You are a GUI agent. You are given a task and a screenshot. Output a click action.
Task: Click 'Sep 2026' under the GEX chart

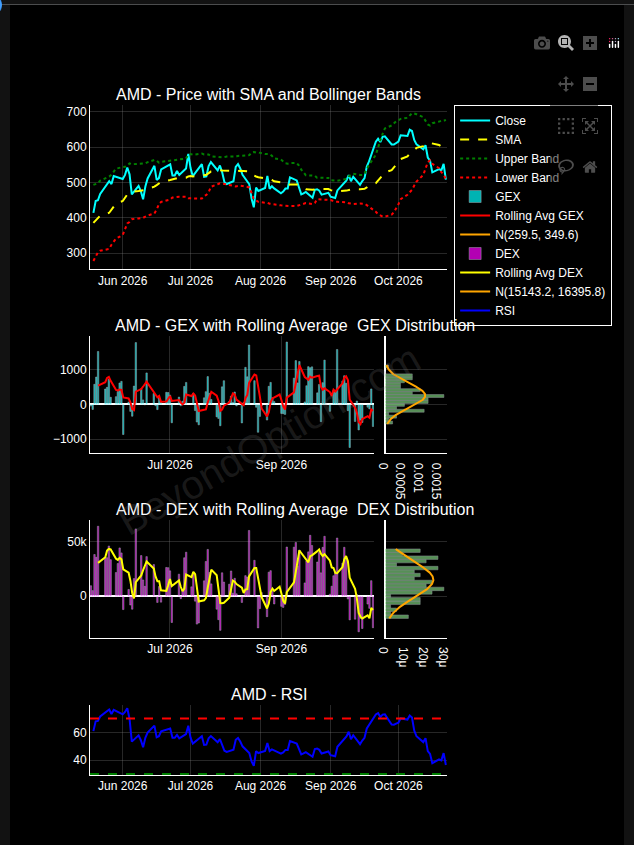[281, 465]
